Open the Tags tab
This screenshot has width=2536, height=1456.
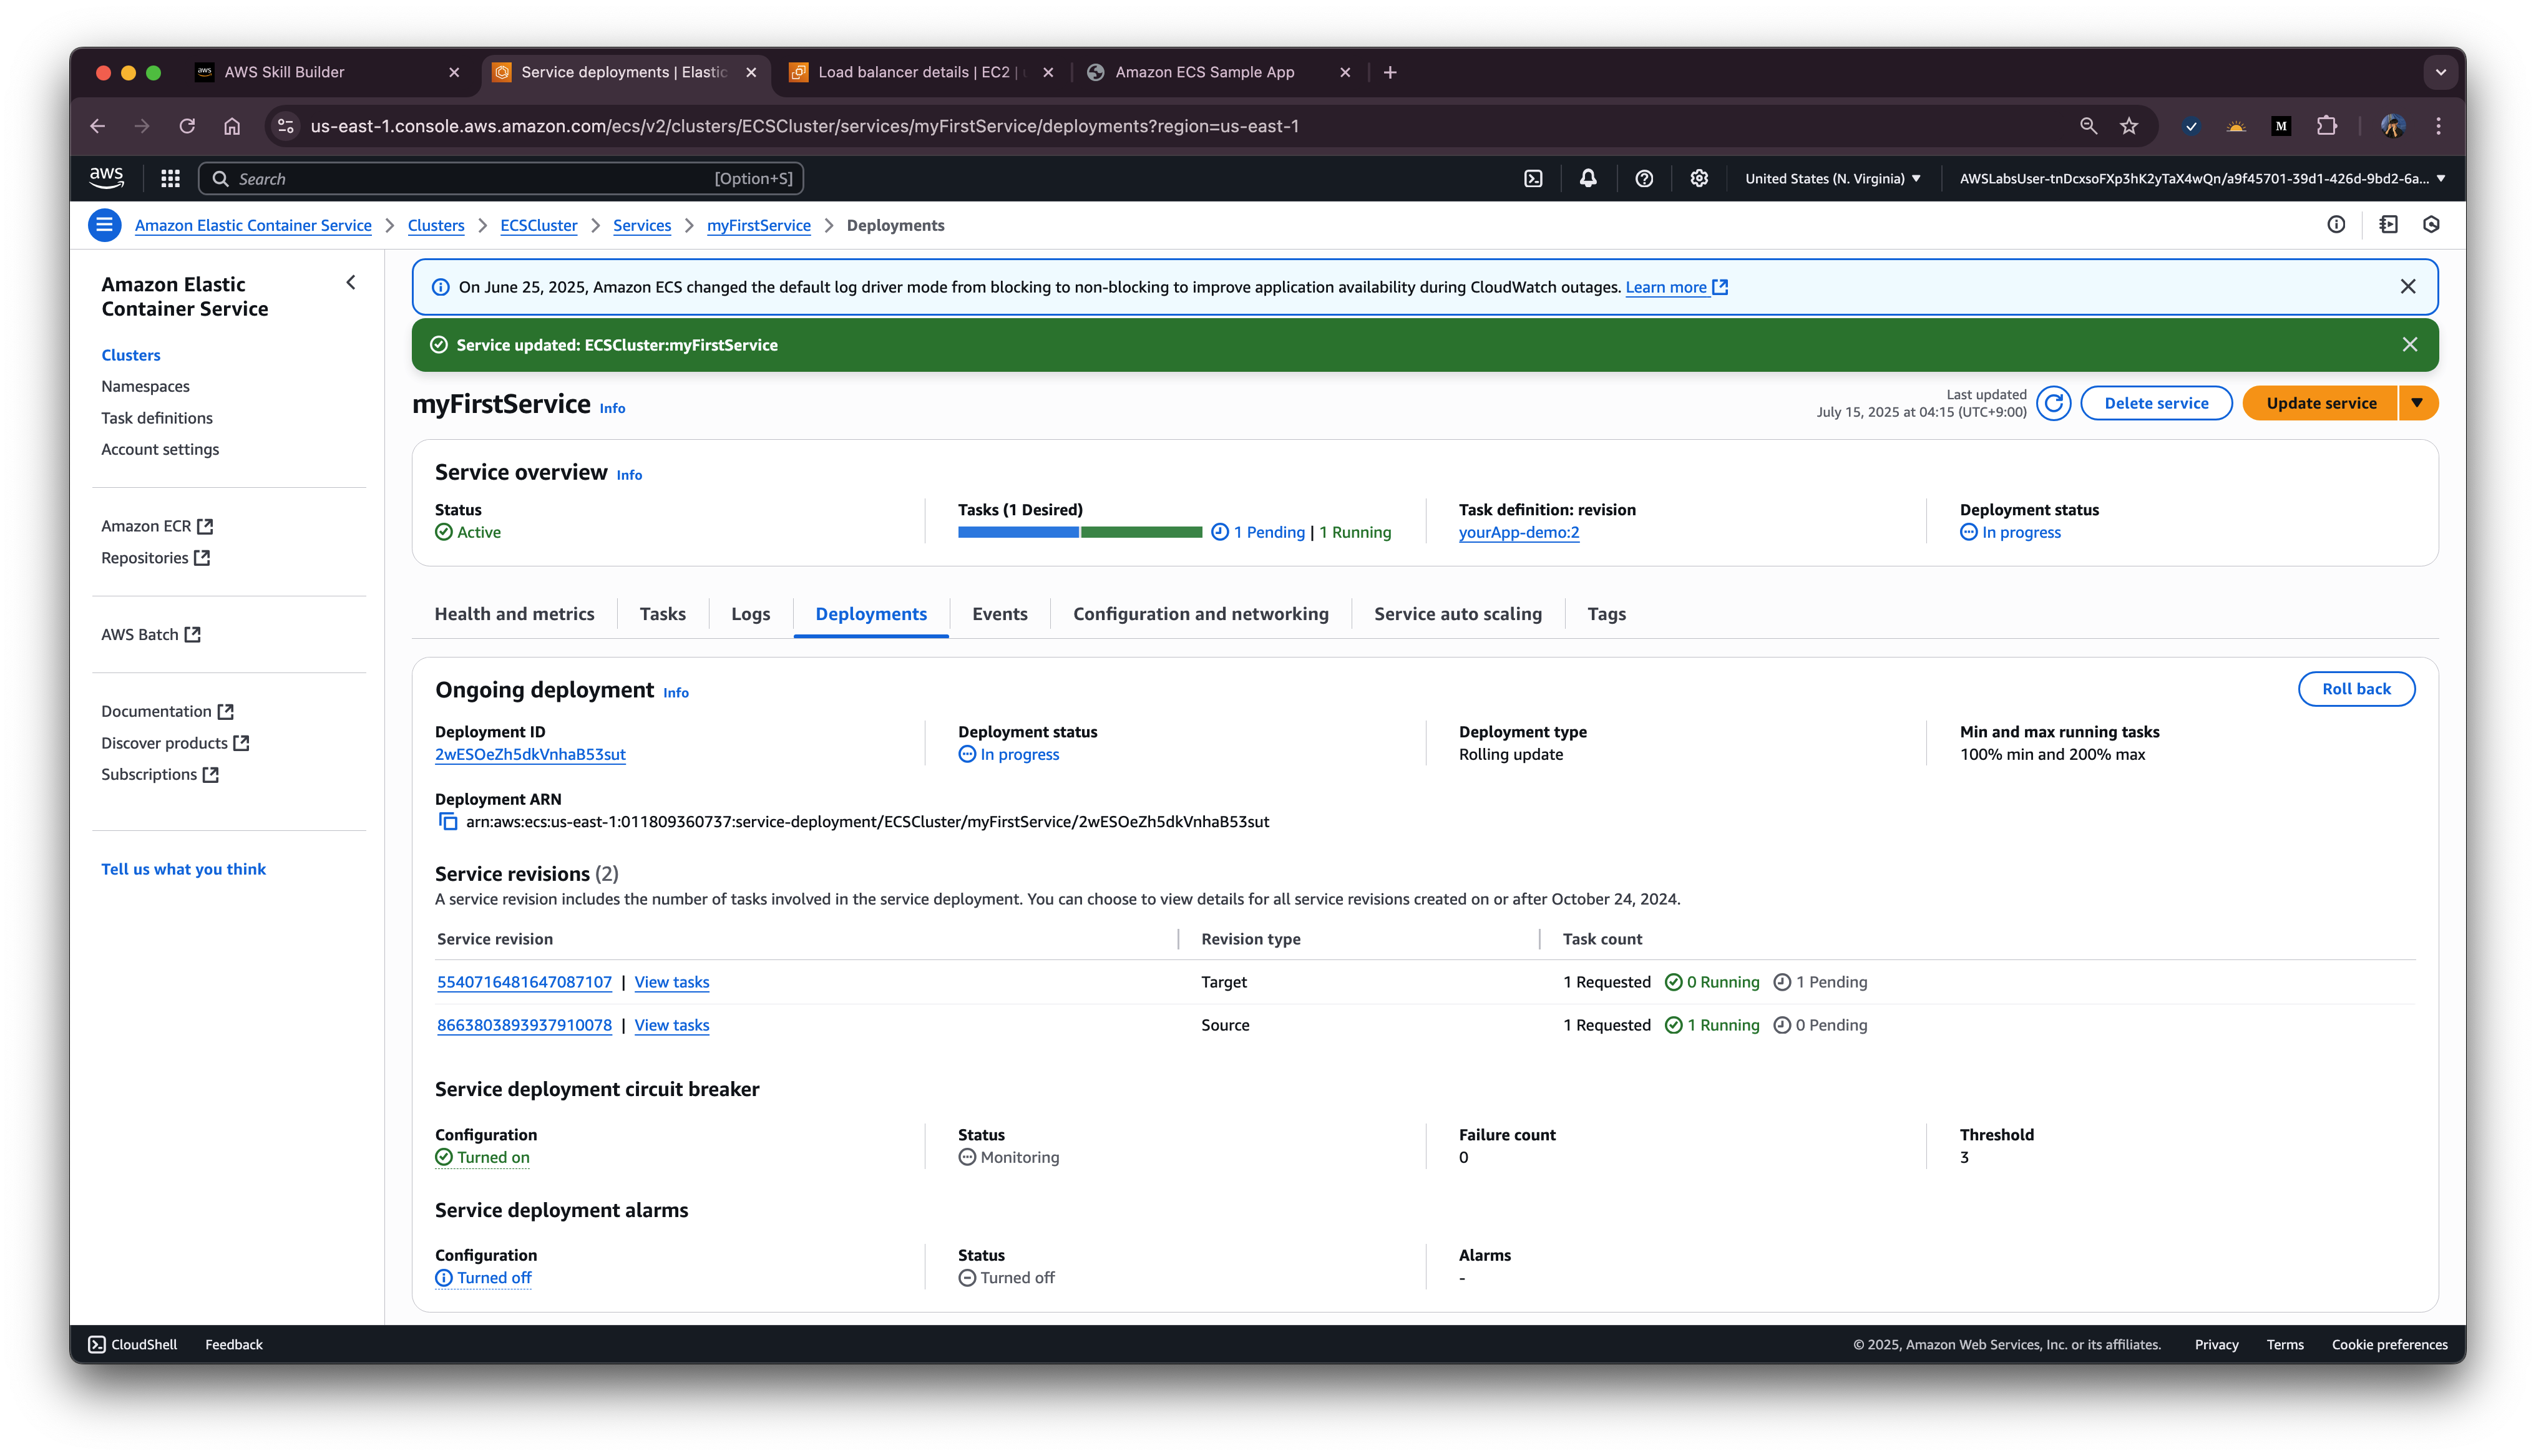click(1607, 614)
